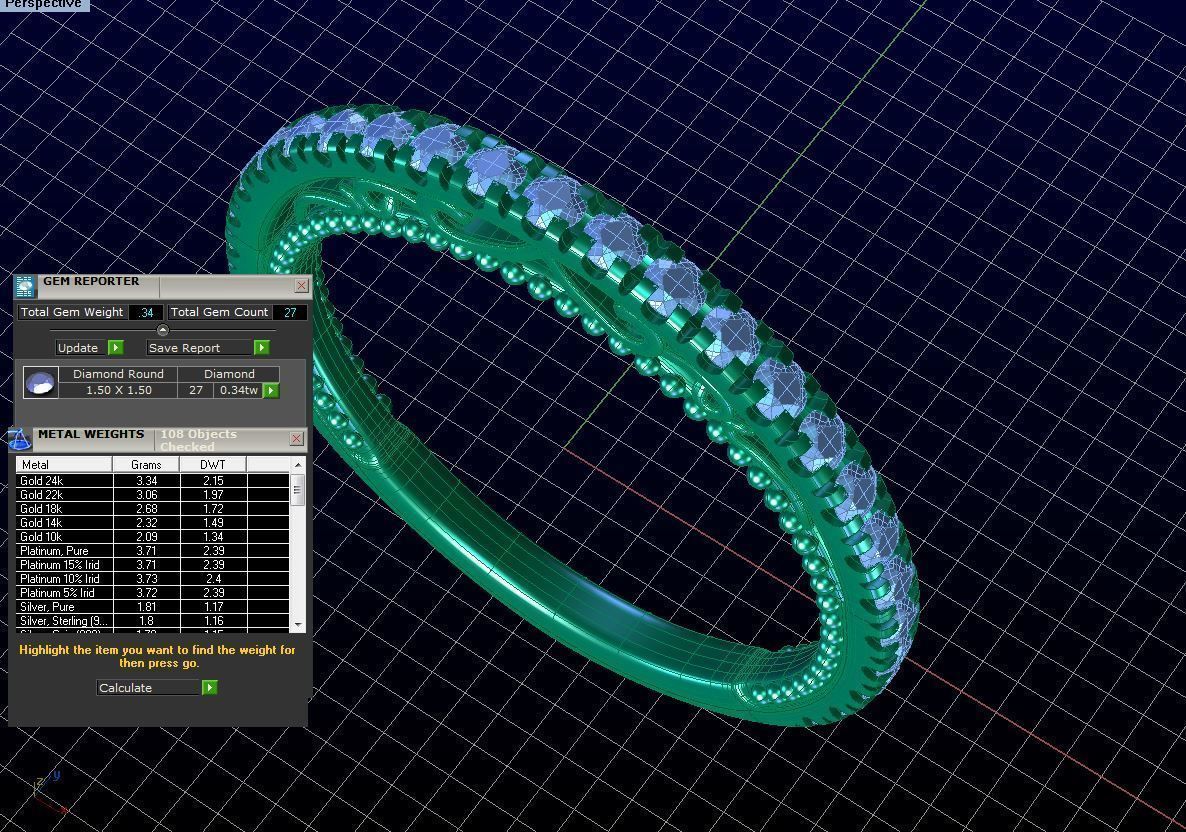Click the green arrow beside Save Report
Viewport: 1186px width, 832px height.
click(262, 347)
